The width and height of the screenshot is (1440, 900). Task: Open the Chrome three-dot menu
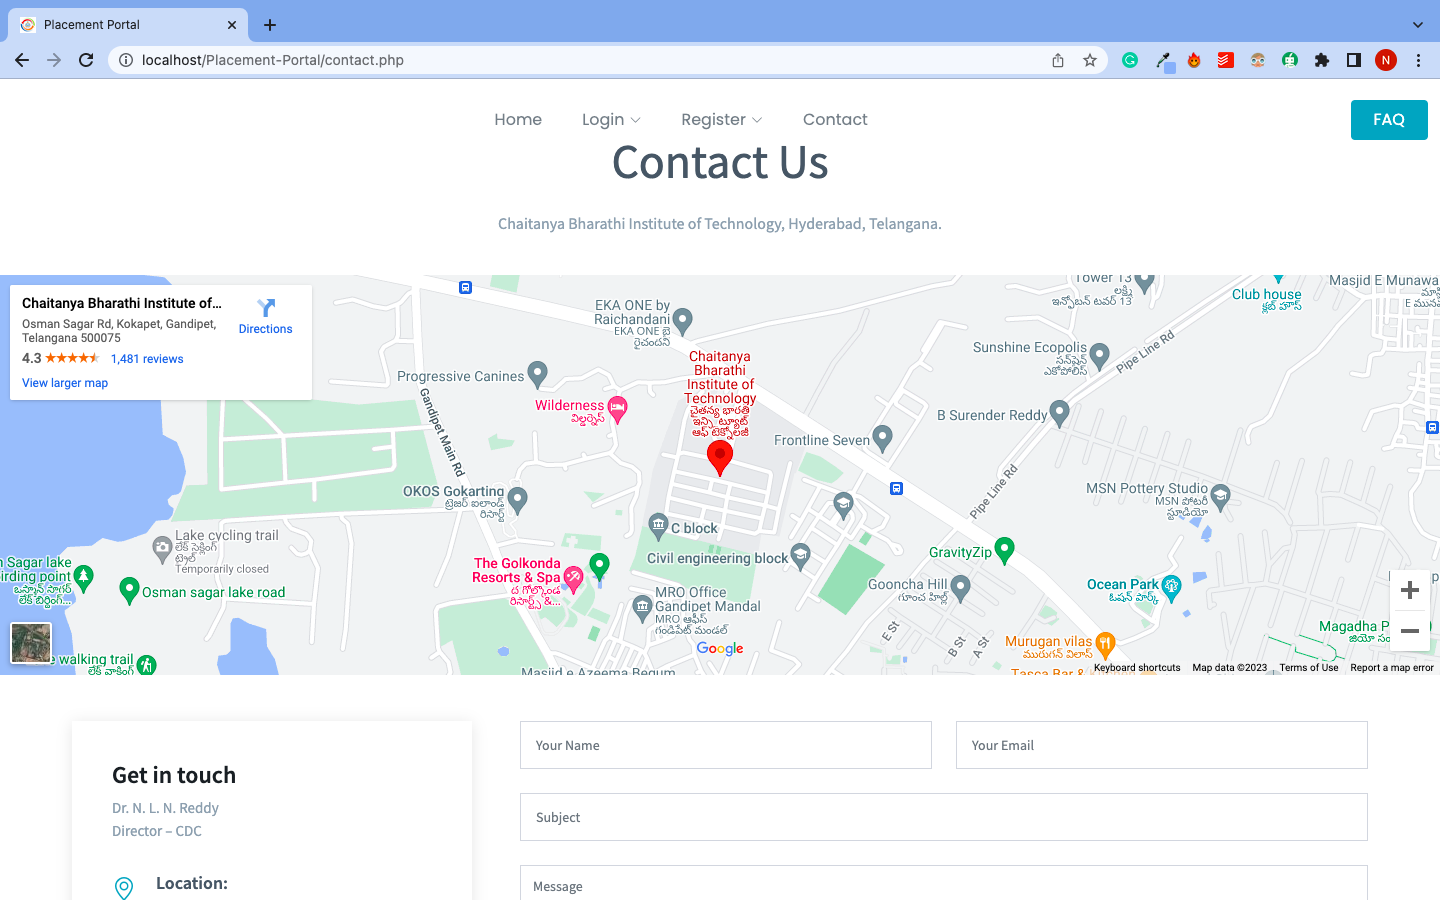(1418, 60)
